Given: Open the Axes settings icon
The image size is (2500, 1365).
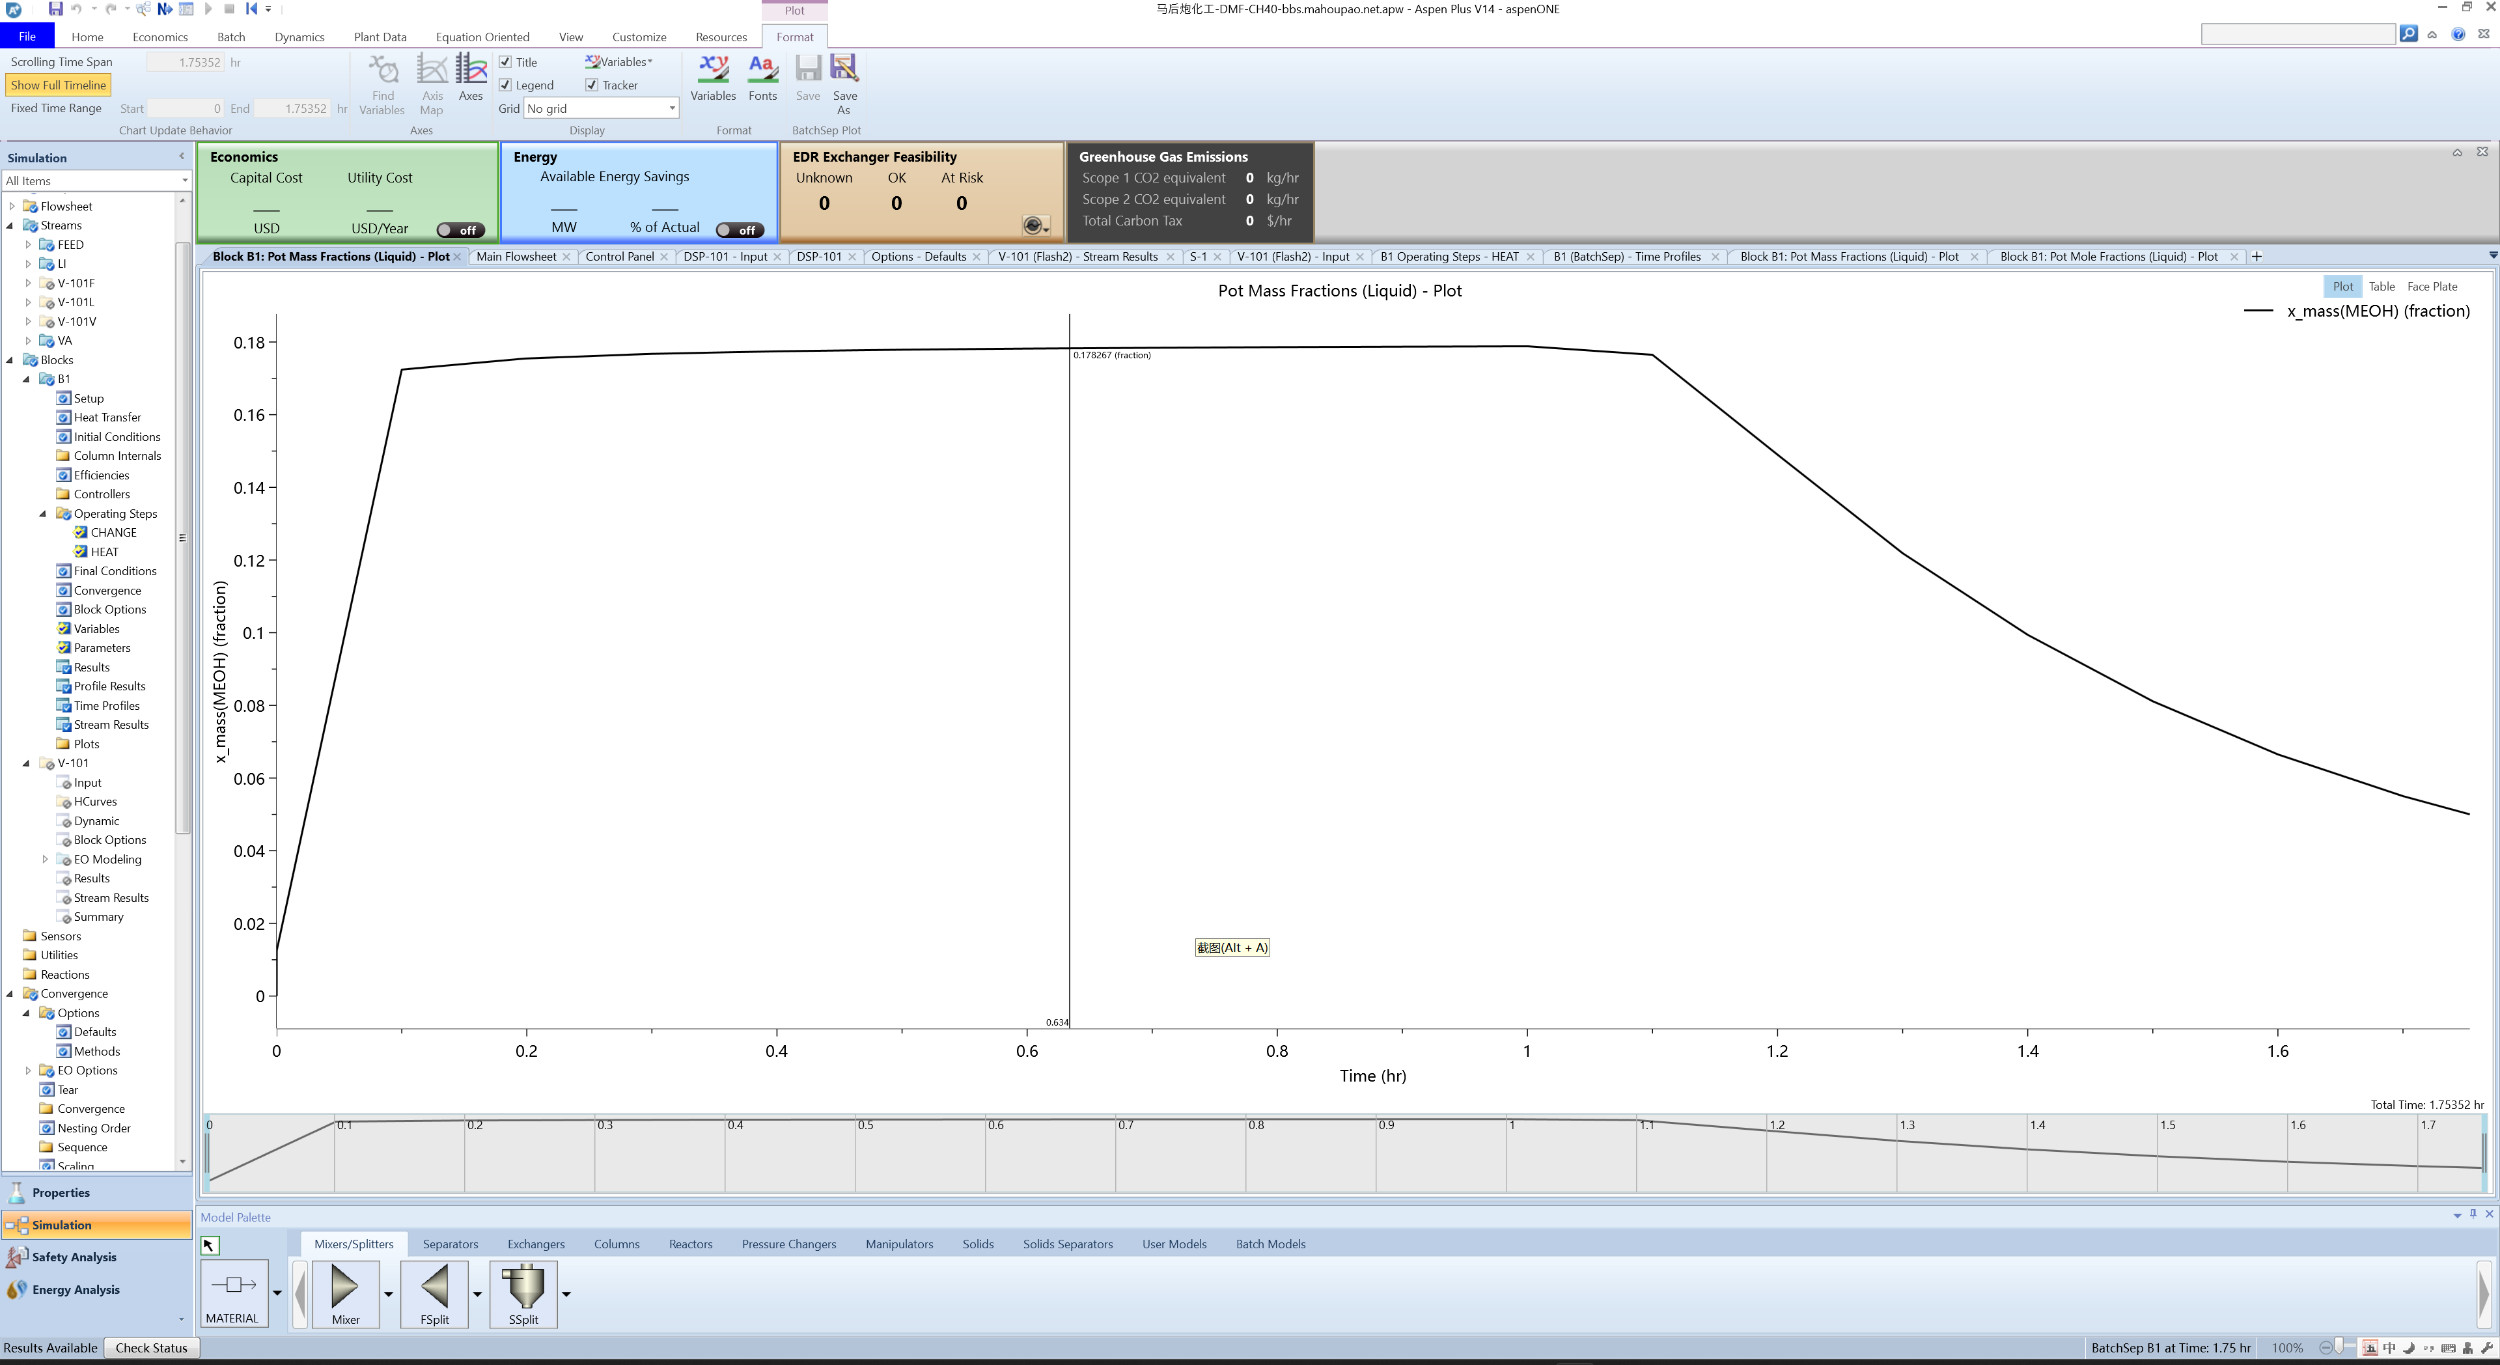Looking at the screenshot, I should point(471,78).
